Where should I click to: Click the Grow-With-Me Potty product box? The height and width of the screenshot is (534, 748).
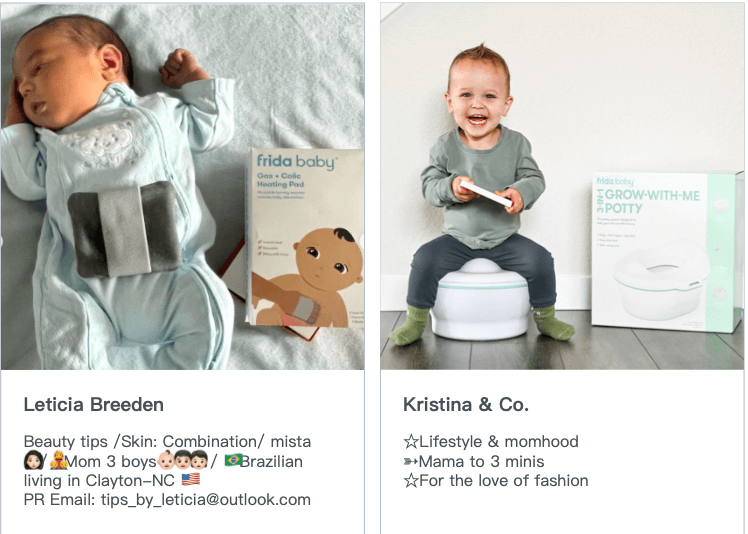[667, 252]
